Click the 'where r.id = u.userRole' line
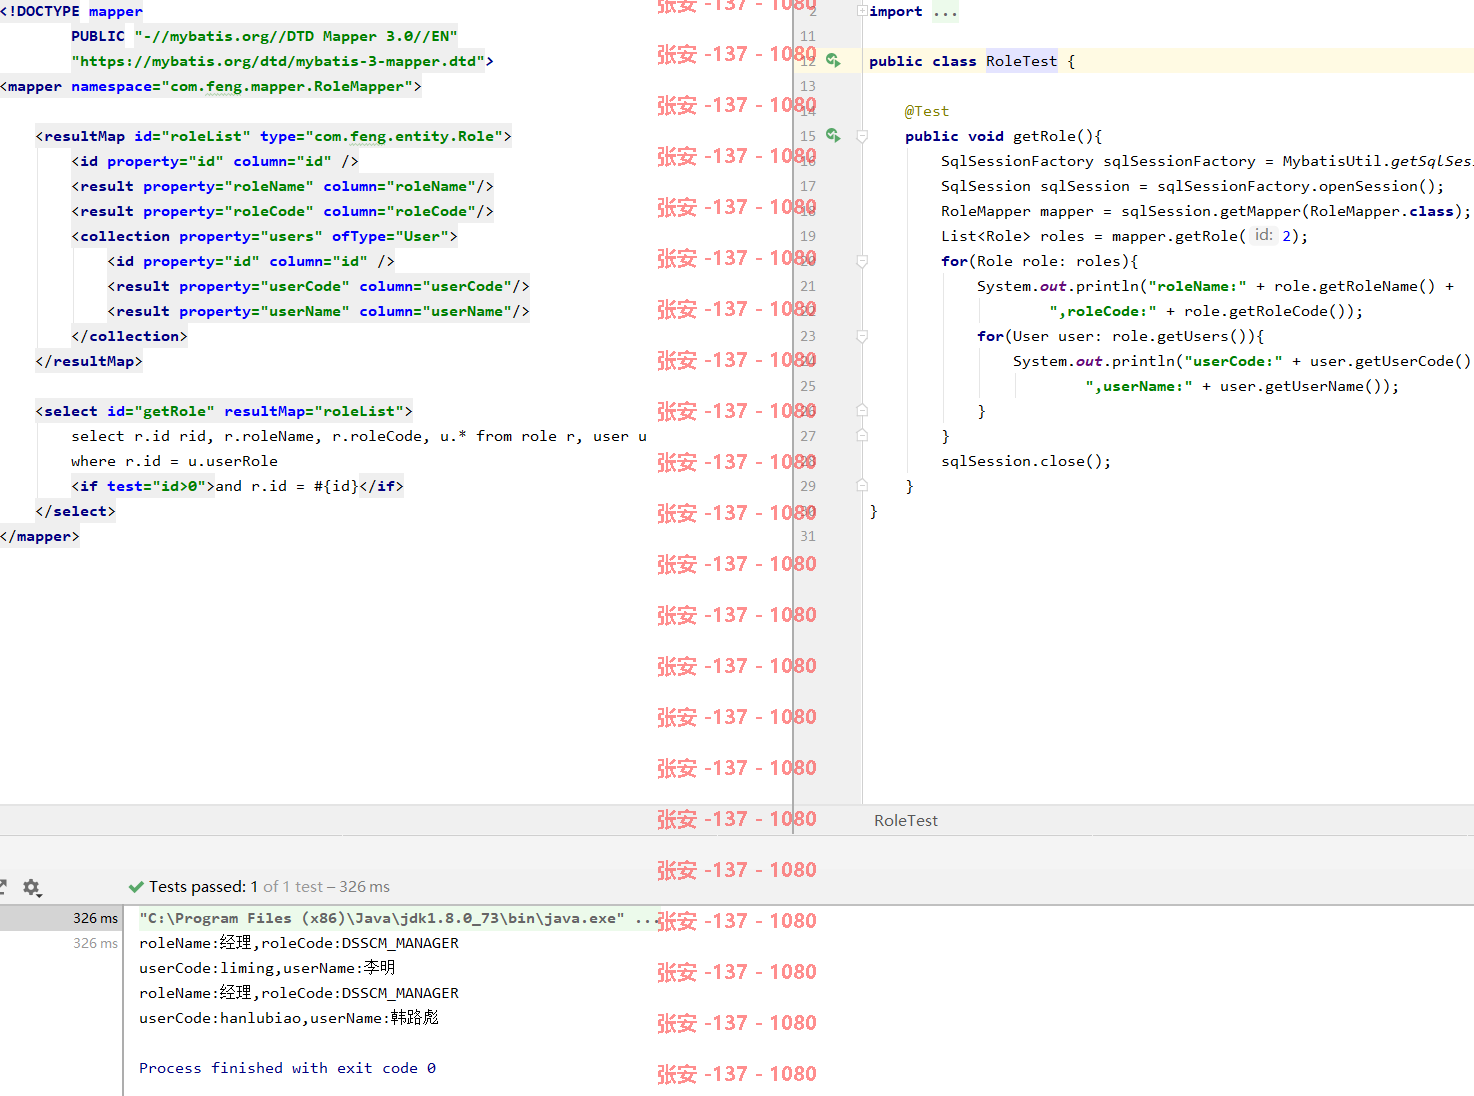 174,461
